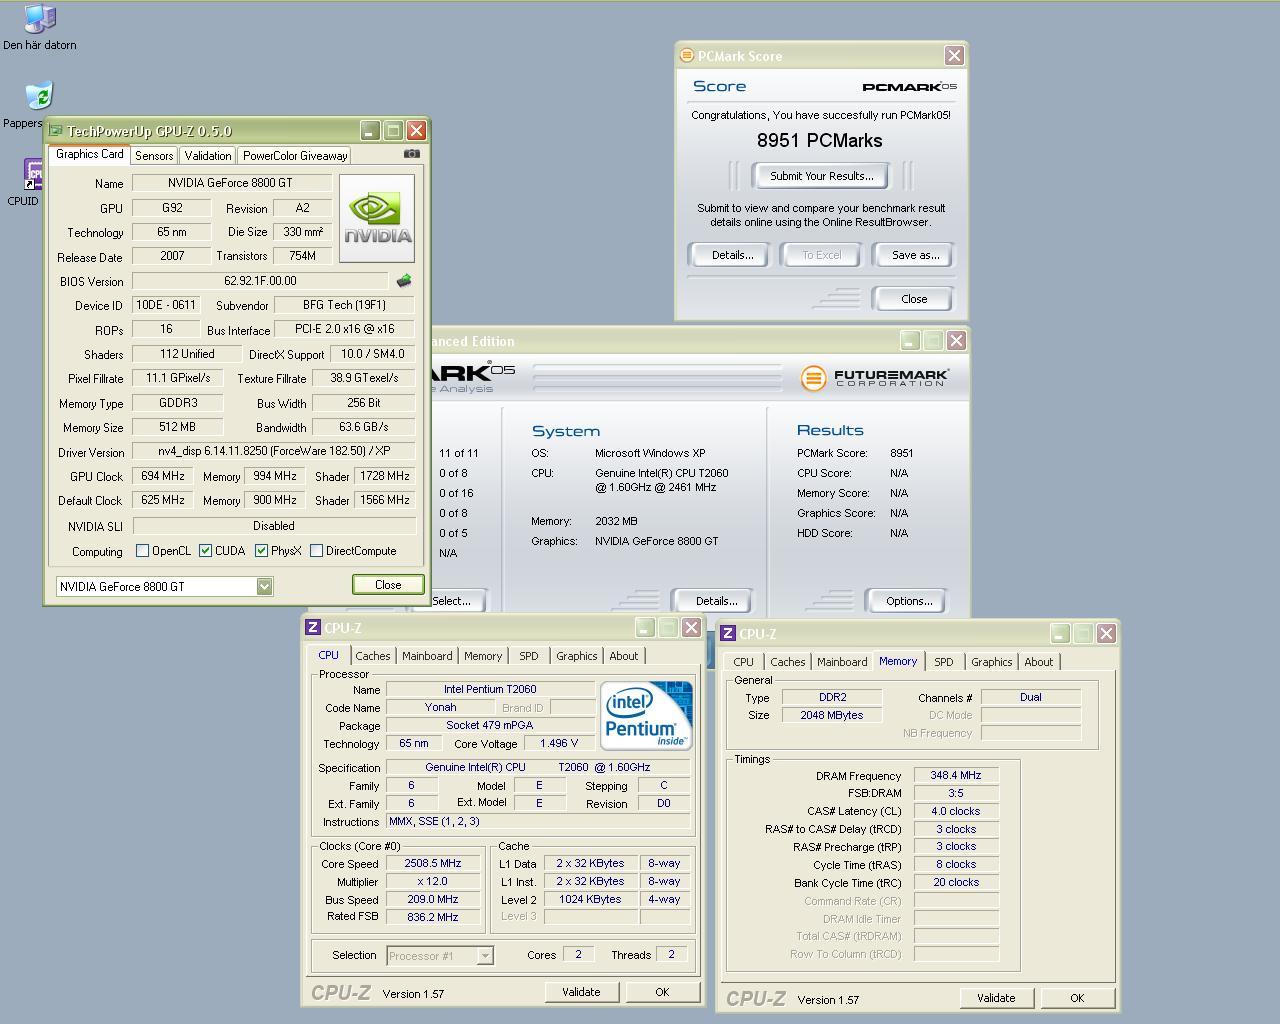Click the NVIDIA logo in GPU-Z

point(377,218)
